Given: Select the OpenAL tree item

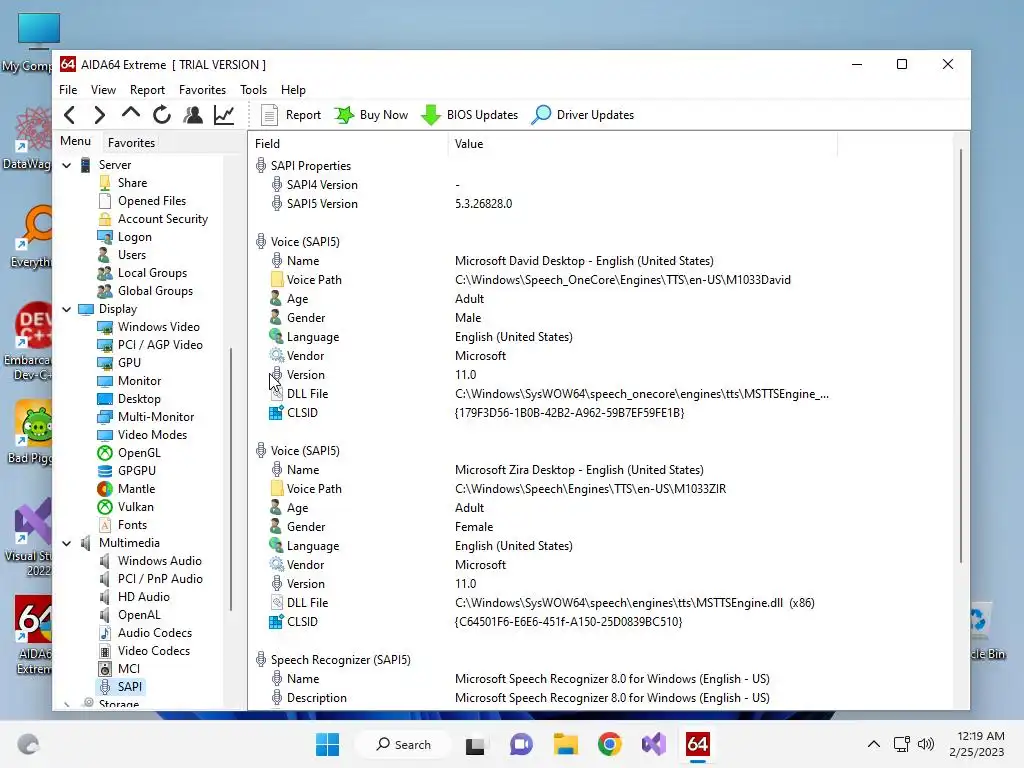Looking at the screenshot, I should 138,615.
